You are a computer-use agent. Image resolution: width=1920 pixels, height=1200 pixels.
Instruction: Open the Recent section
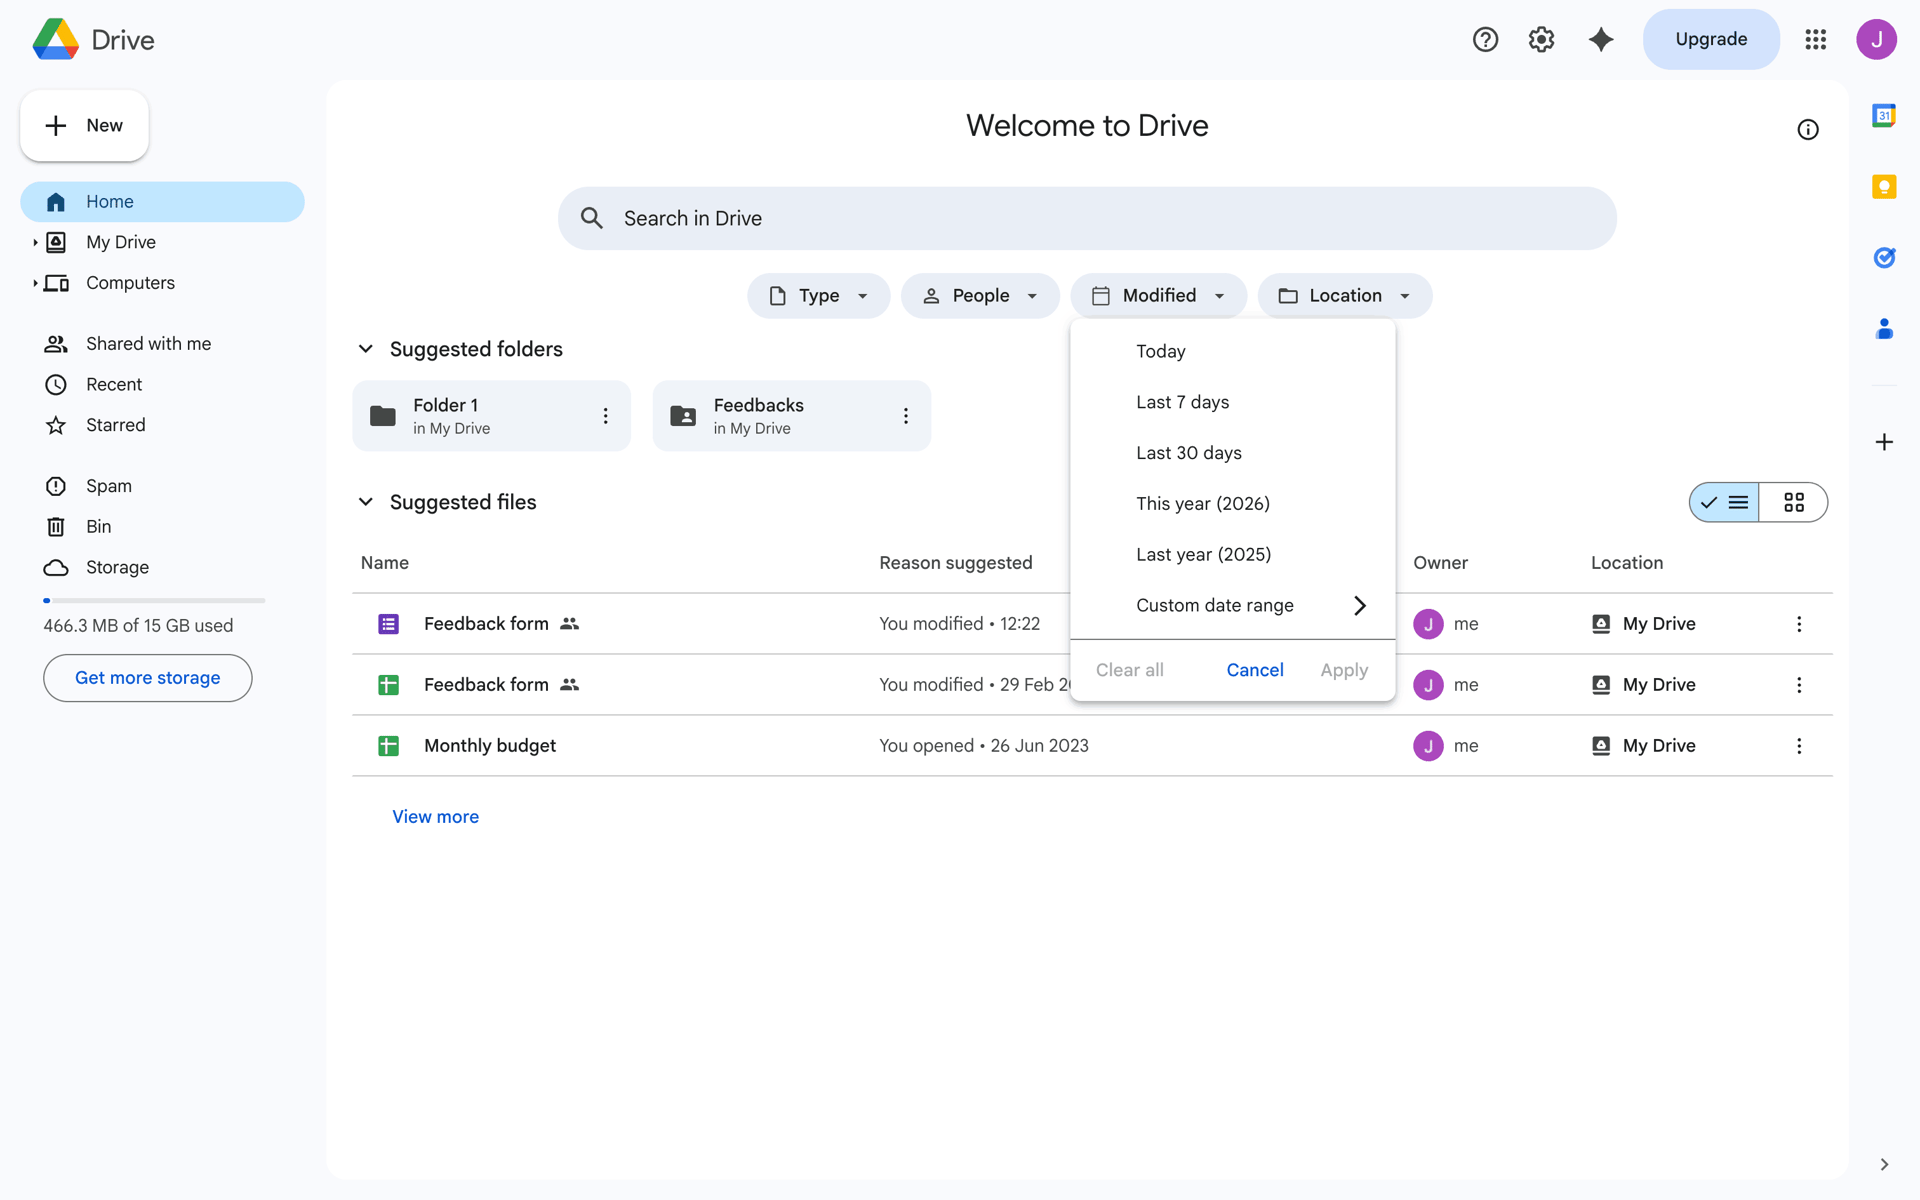pos(162,385)
